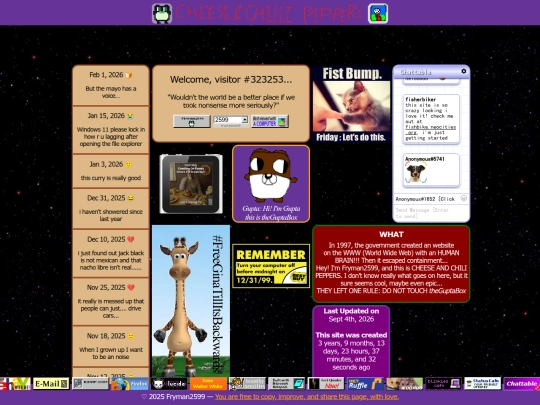Click the 'Last Updated on' text
This screenshot has width=540, height=405.
click(351, 311)
